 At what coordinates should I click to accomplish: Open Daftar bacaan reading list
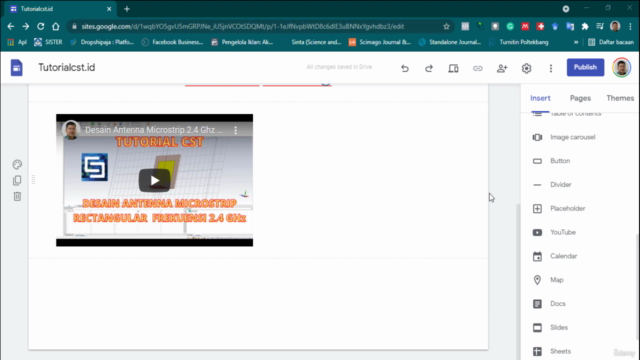click(x=611, y=42)
